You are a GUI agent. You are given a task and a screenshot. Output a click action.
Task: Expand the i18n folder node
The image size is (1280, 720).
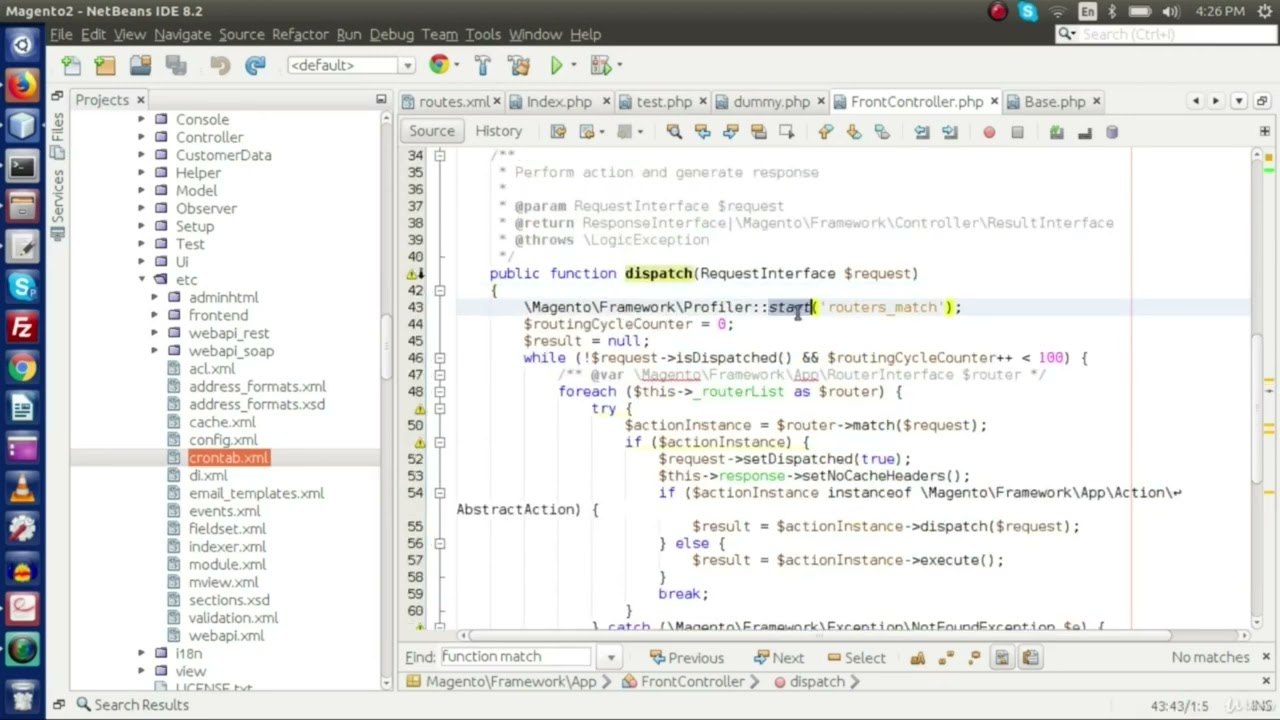coord(142,653)
